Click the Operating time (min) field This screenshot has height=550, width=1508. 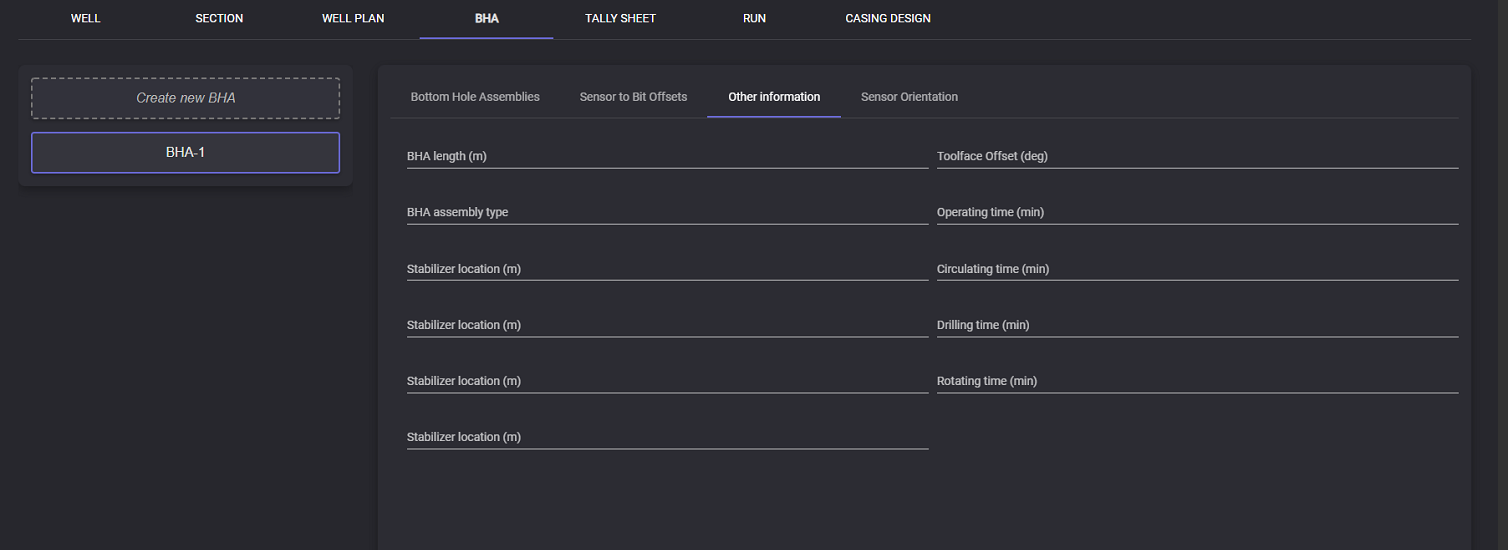tap(1197, 213)
